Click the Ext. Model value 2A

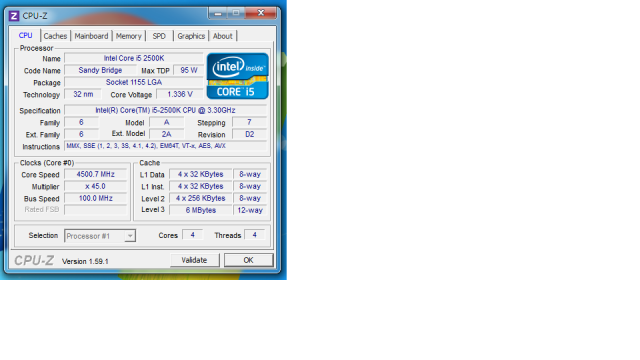pyautogui.click(x=167, y=134)
